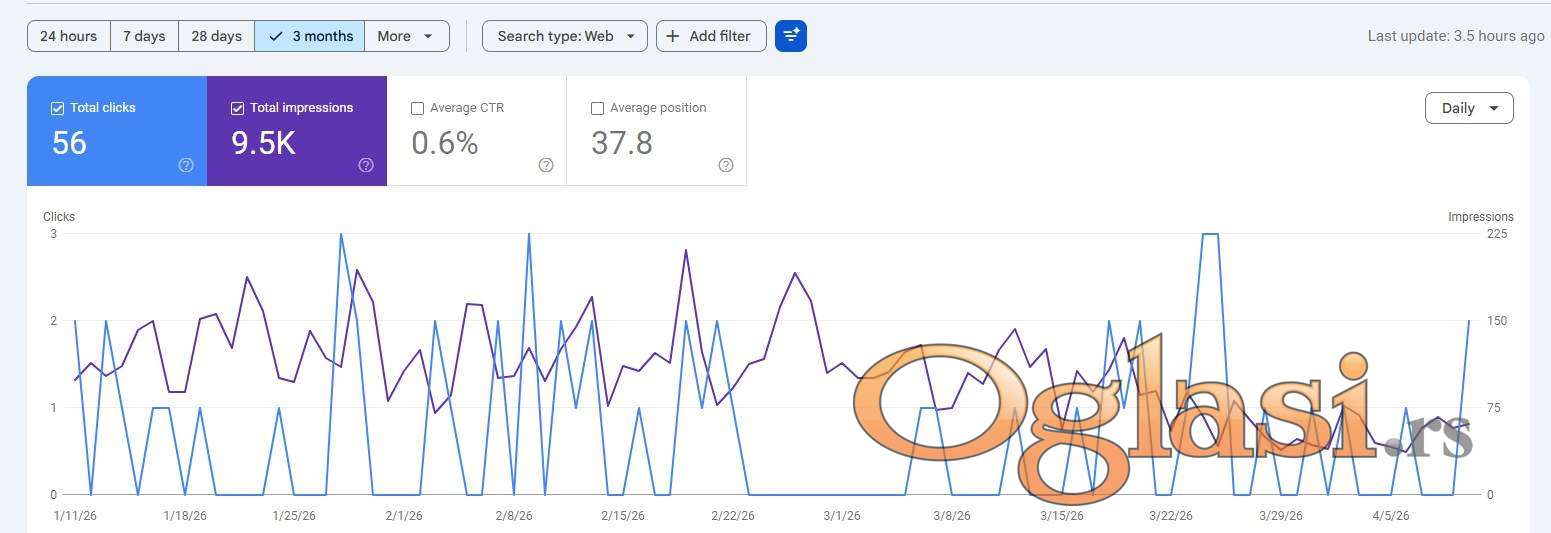Click the plus icon in Add filter
The width and height of the screenshot is (1551, 533).
point(673,36)
